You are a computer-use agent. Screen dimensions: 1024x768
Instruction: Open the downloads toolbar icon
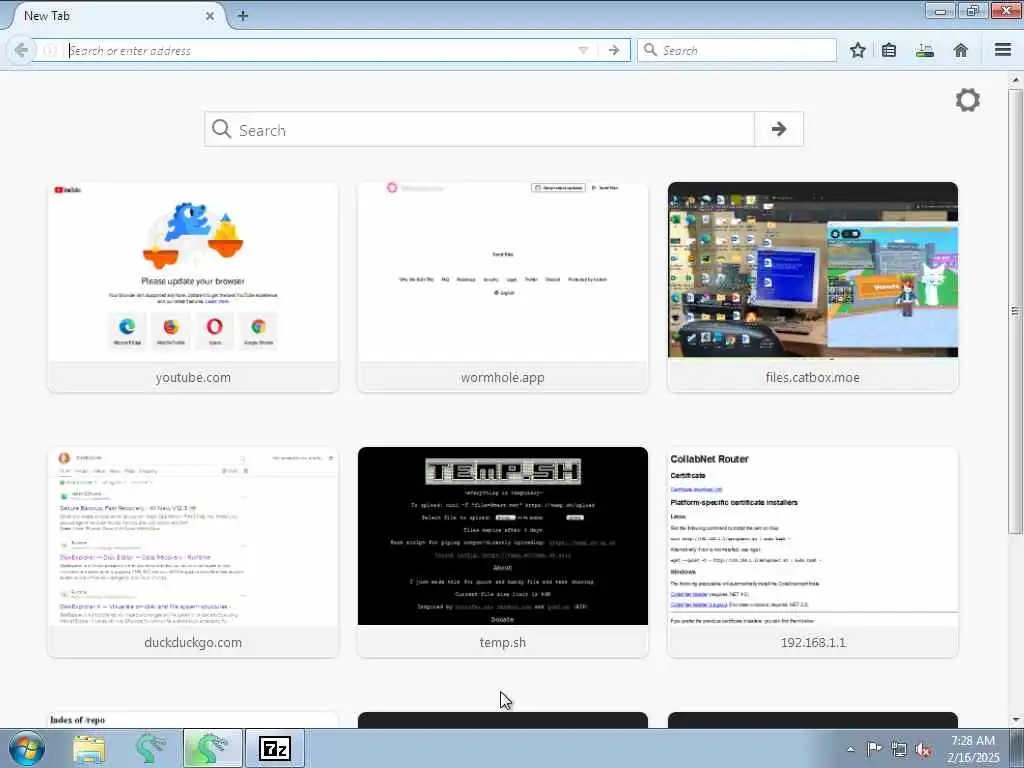click(925, 50)
